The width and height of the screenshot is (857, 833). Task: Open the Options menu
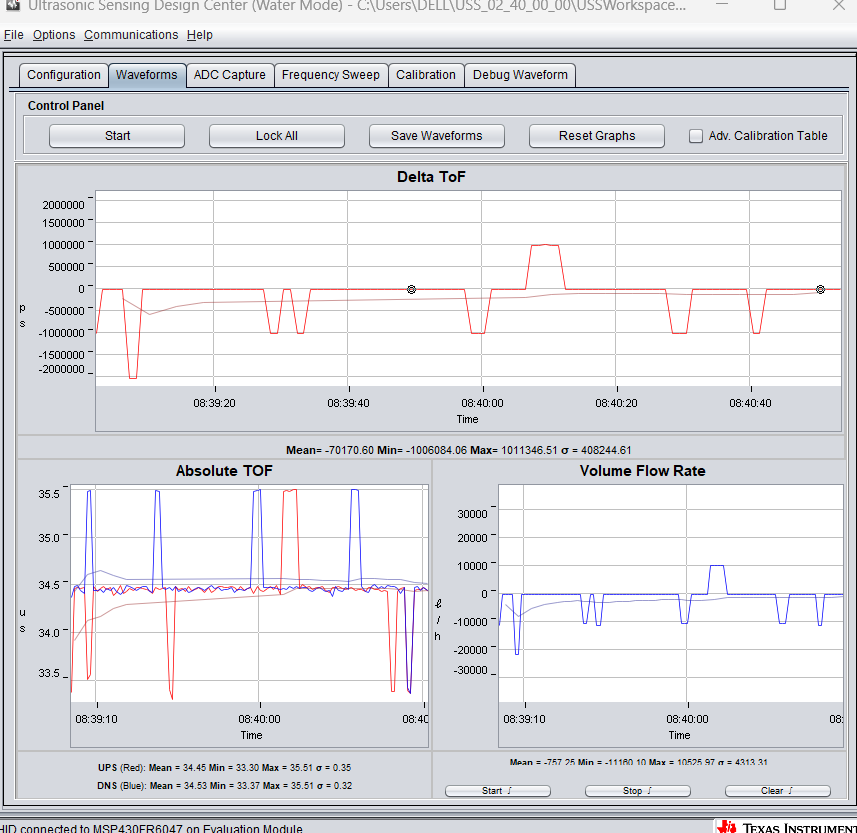[x=54, y=35]
